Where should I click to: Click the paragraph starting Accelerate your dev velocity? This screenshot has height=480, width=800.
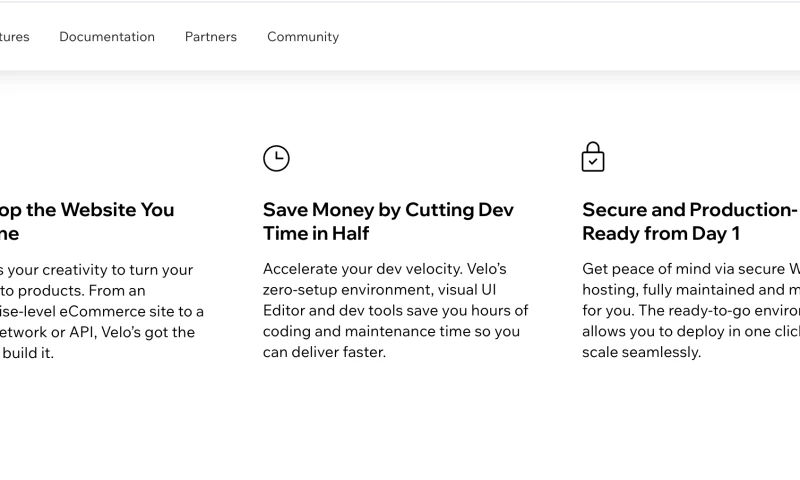[x=395, y=310]
